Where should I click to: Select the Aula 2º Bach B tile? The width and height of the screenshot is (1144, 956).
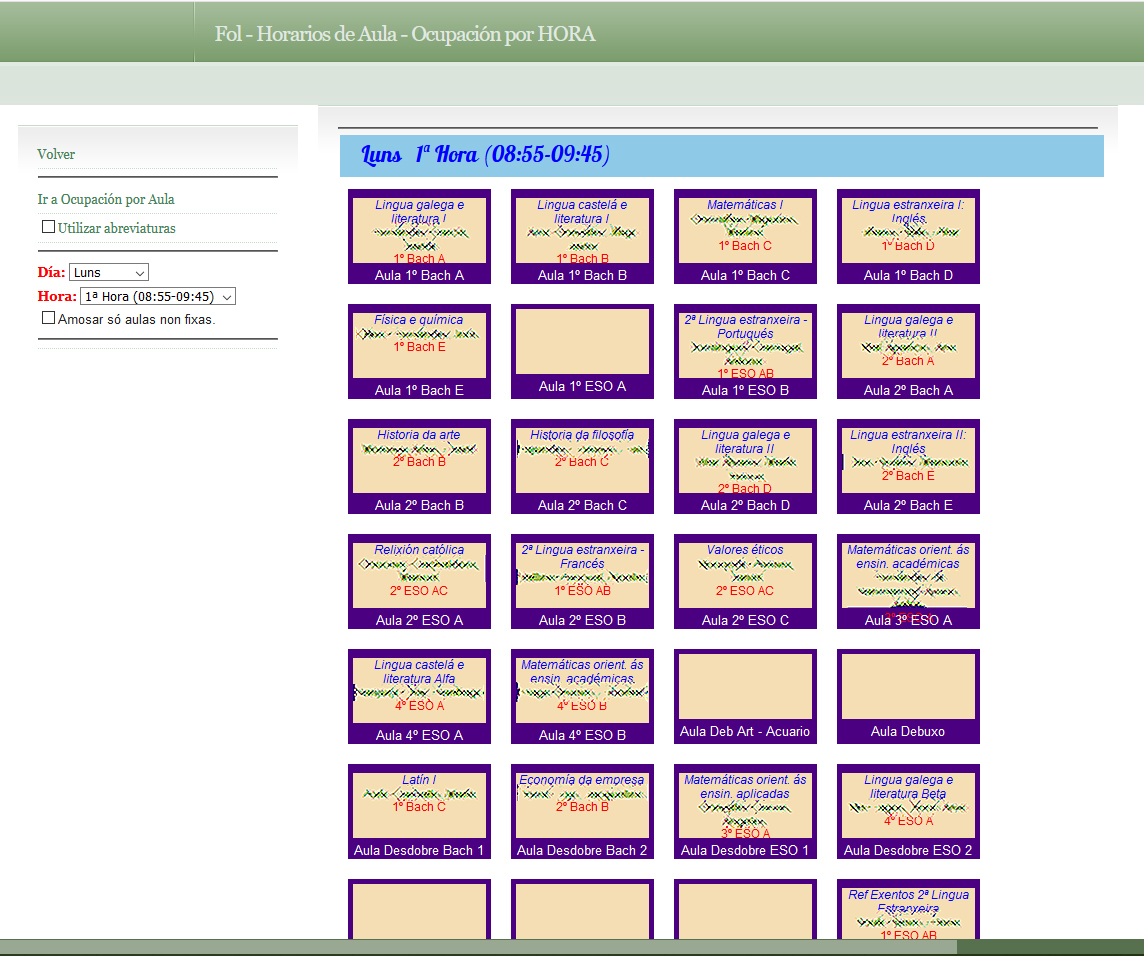[419, 467]
